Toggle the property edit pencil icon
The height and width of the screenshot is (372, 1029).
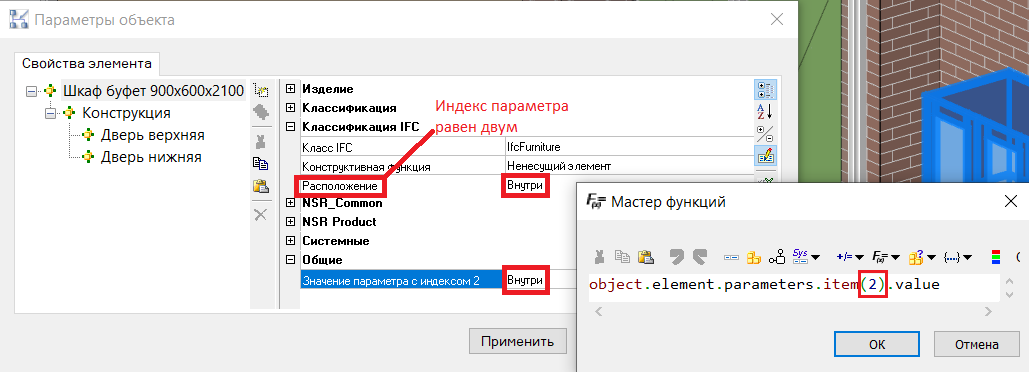click(x=765, y=155)
